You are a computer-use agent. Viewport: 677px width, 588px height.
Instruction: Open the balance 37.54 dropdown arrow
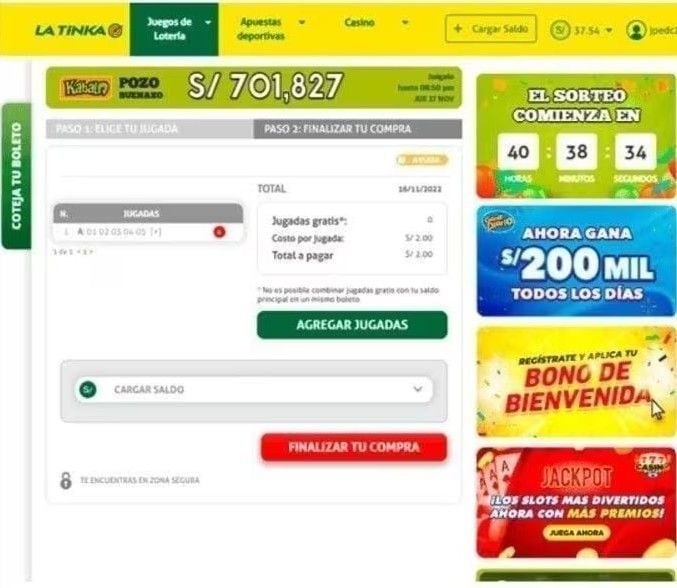[609, 30]
